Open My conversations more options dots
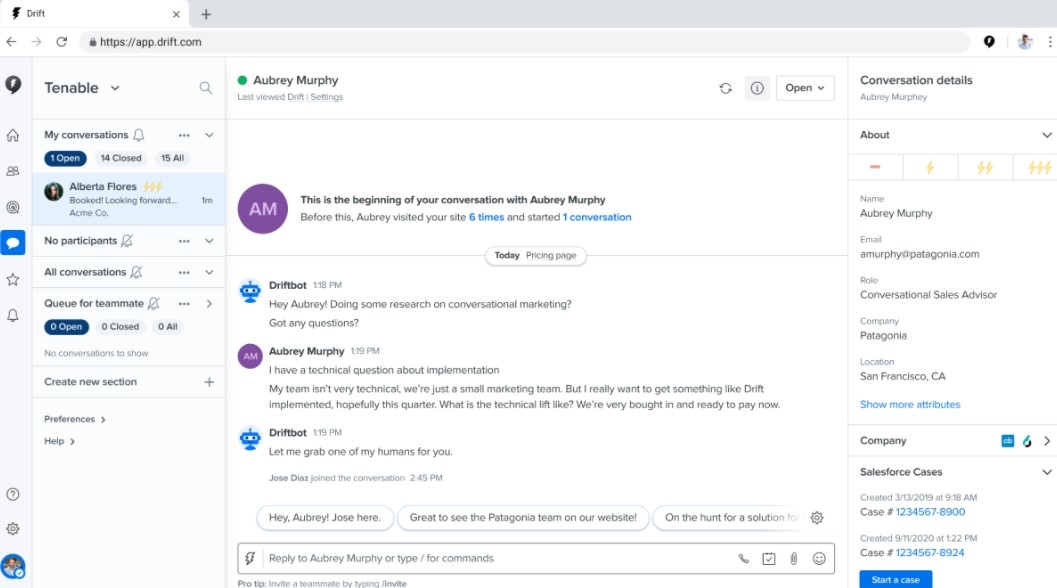 click(184, 136)
